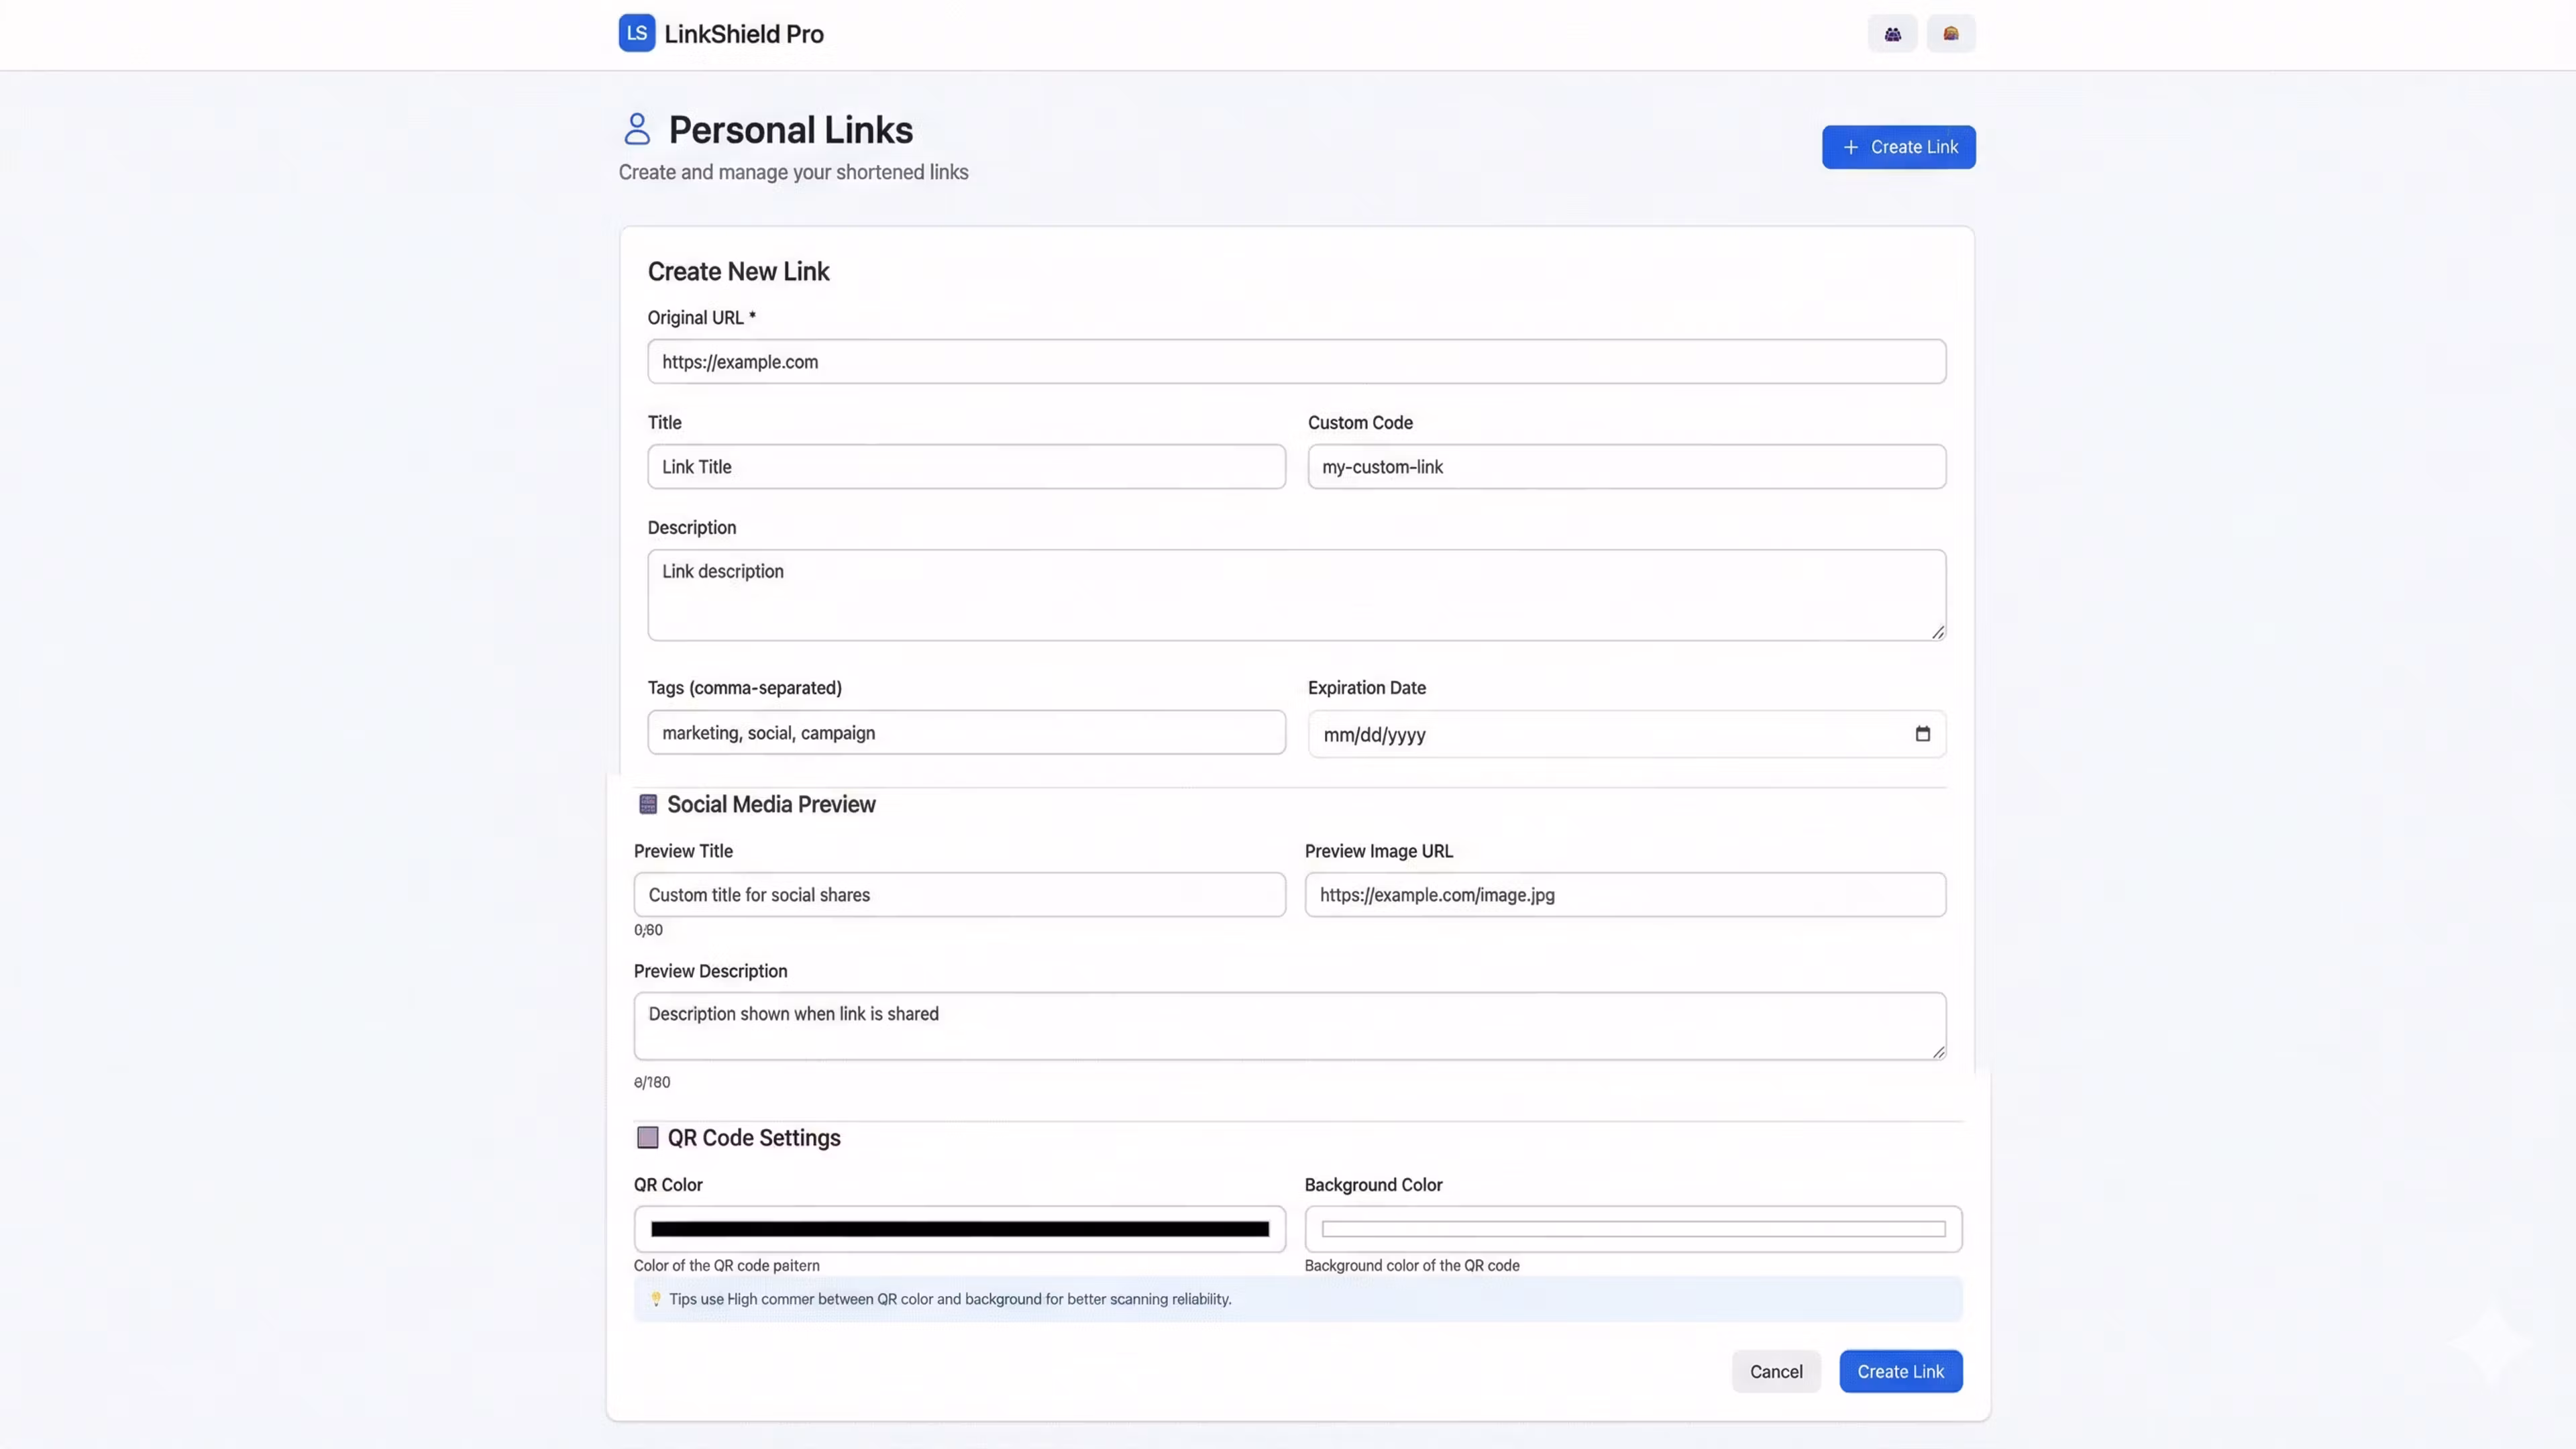Click the person icon beside Personal Links

click(637, 129)
